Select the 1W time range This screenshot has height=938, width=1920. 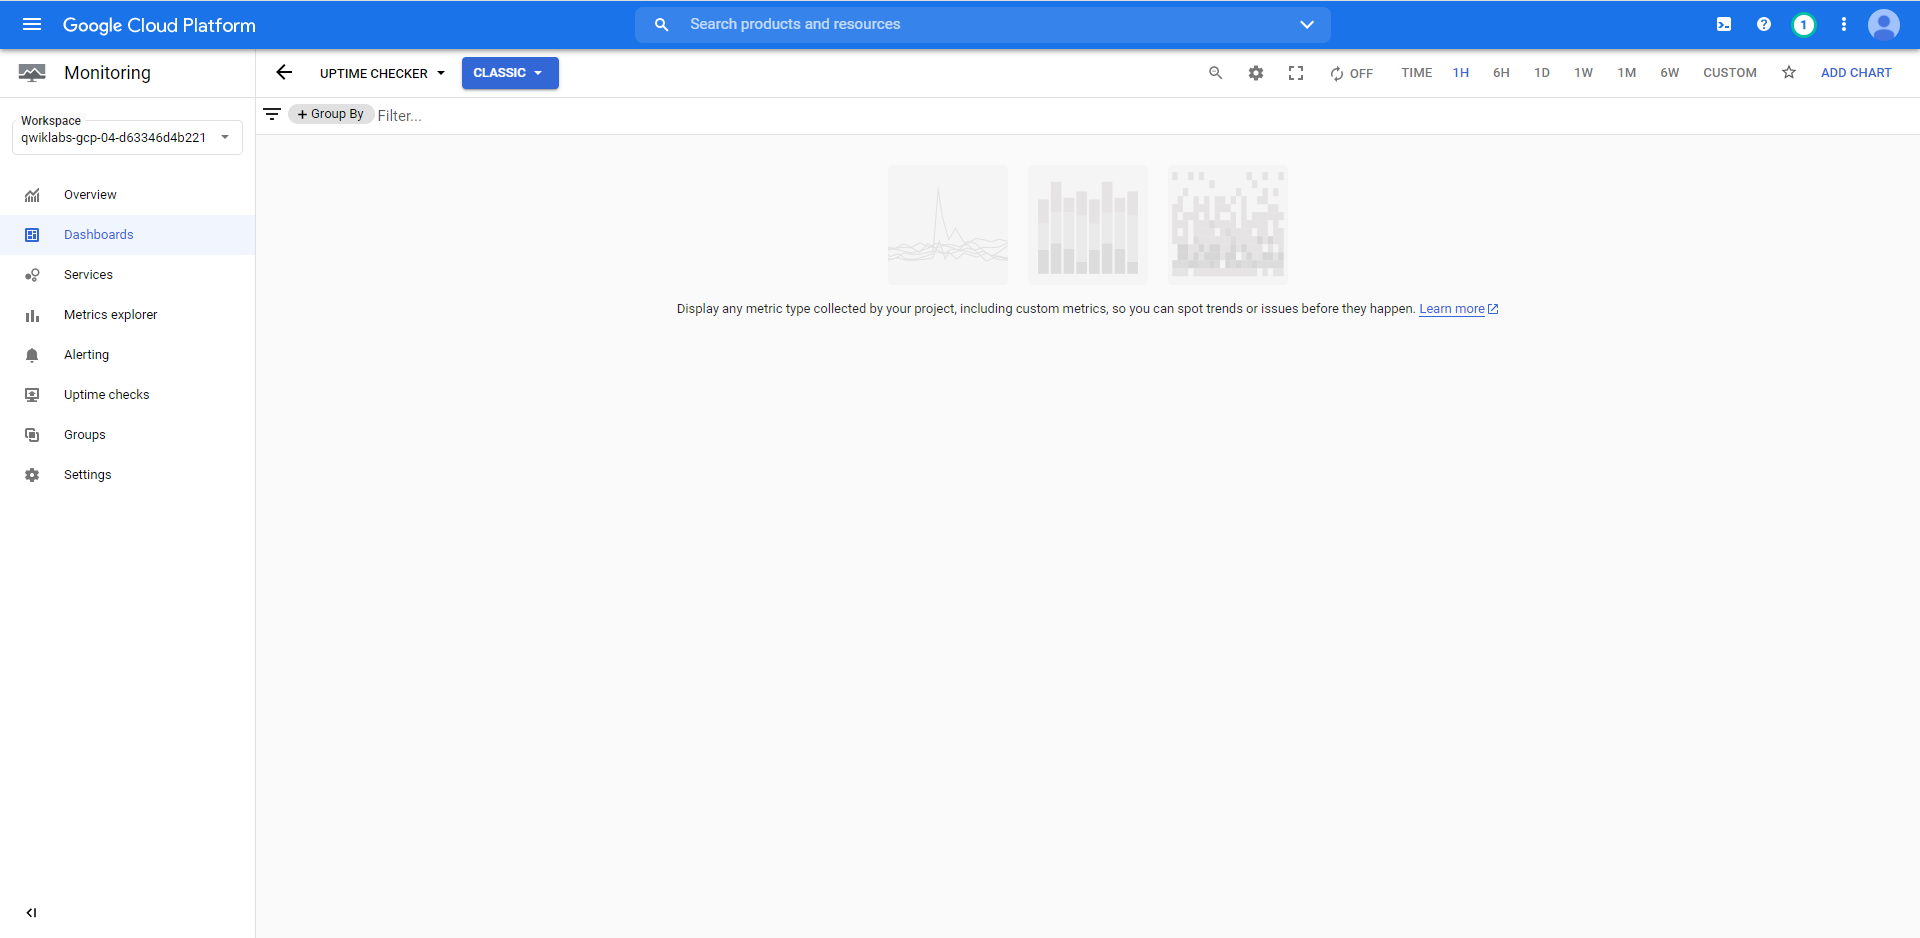(x=1583, y=73)
